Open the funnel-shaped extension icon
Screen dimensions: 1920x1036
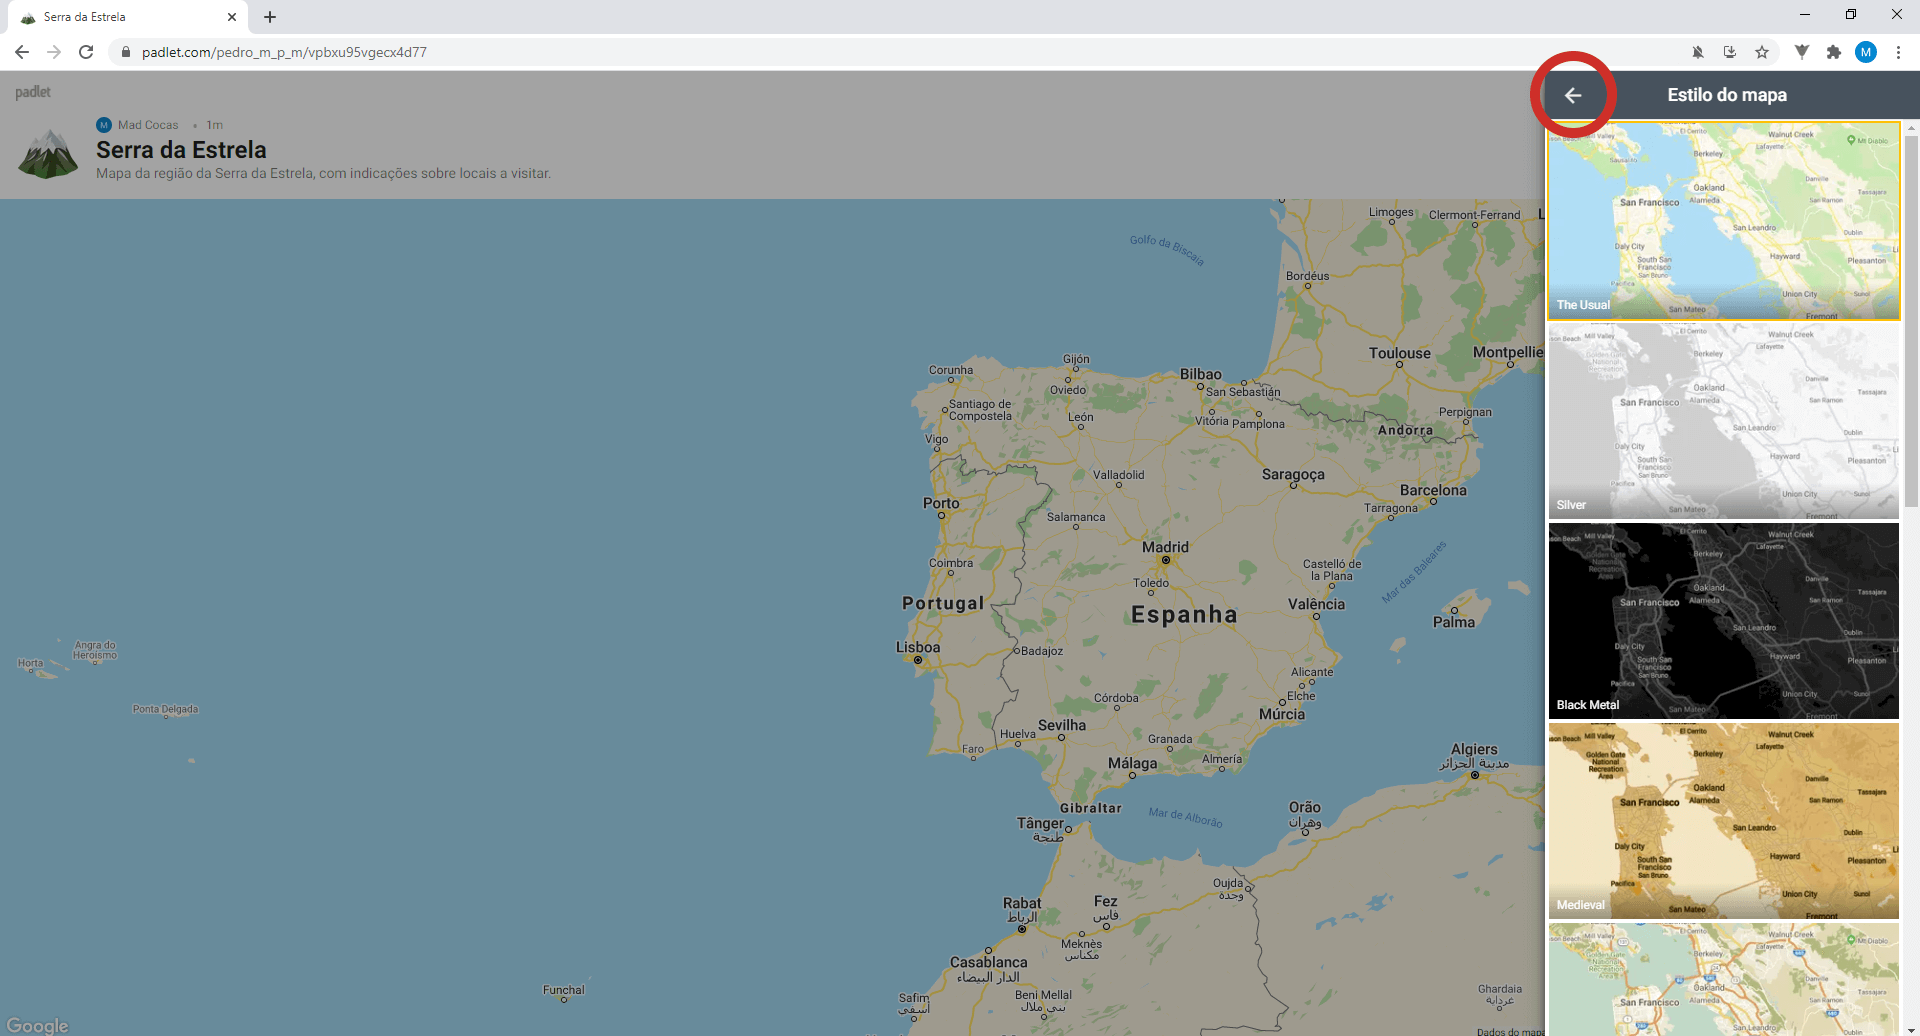1802,52
